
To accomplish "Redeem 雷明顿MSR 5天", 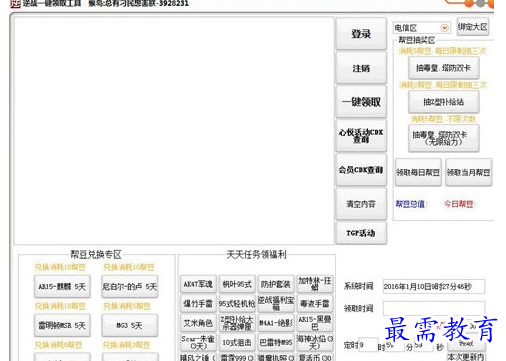I will coord(62,325).
